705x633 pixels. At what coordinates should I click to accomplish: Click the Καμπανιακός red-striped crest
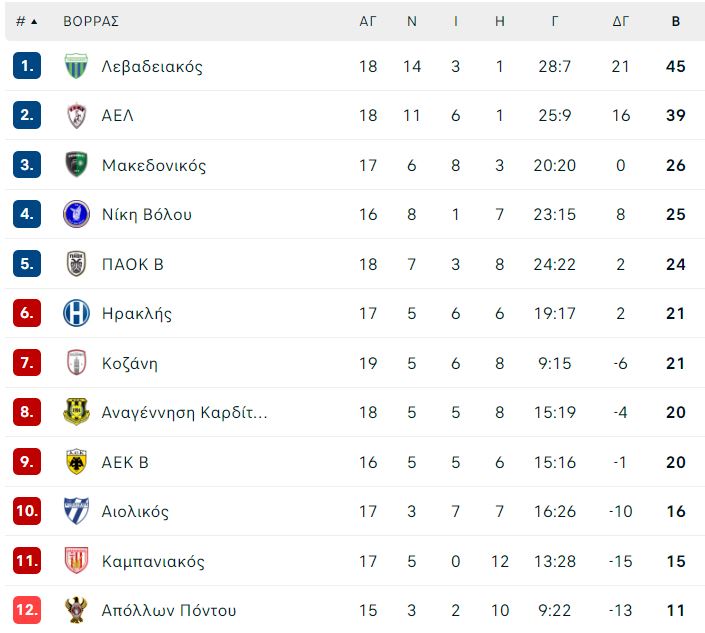point(76,561)
